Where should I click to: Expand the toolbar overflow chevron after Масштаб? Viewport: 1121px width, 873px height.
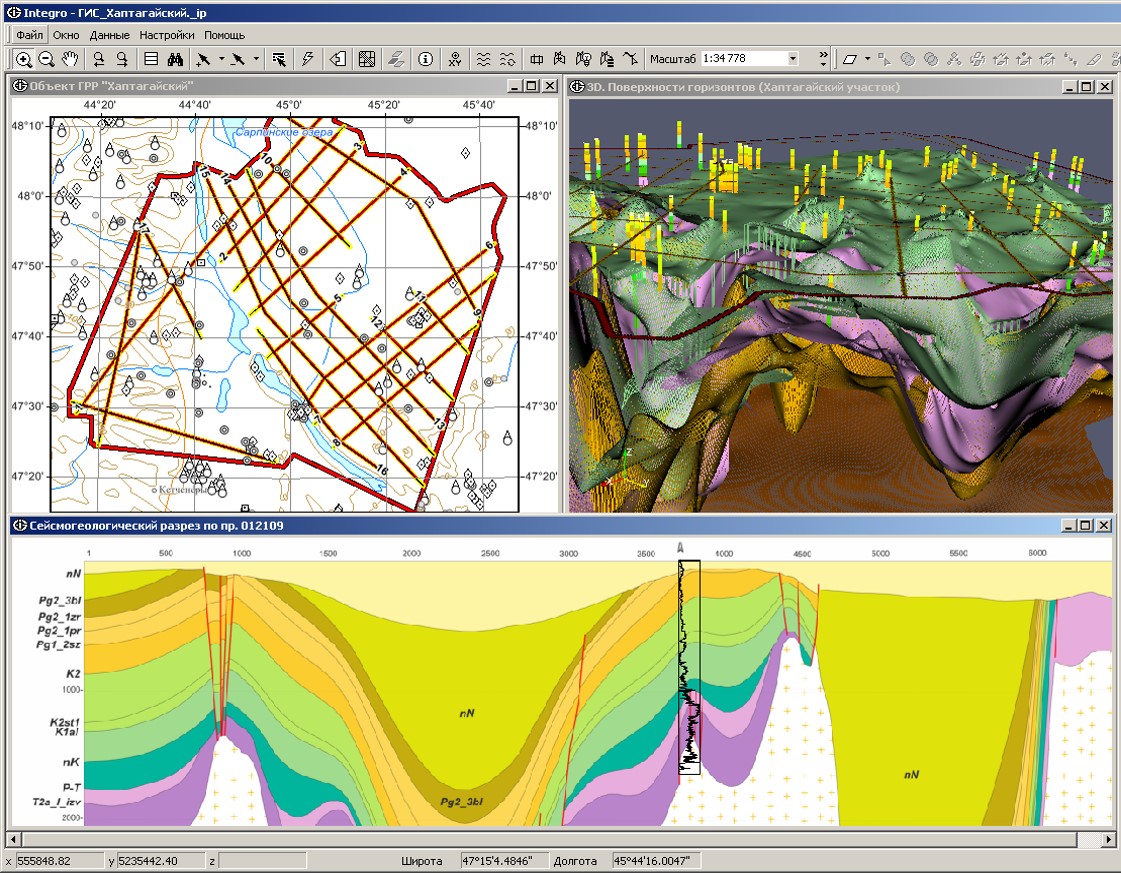pos(823,59)
